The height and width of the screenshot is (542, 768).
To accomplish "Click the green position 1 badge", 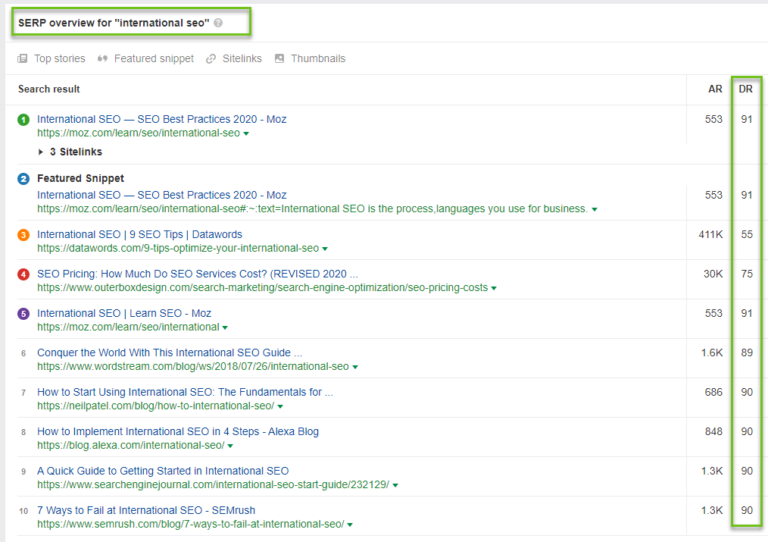I will tap(23, 120).
